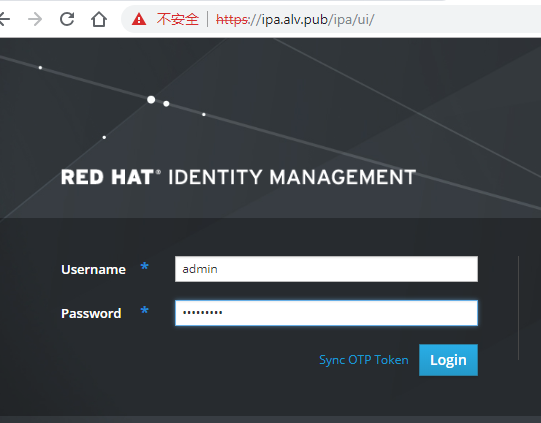This screenshot has width=541, height=423.
Task: Click the blue Login button
Action: tap(448, 360)
